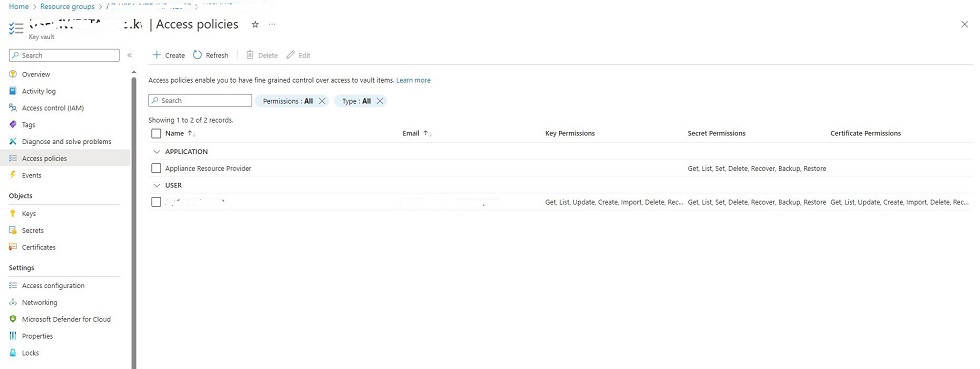Click the Delete button in toolbar
Image resolution: width=980 pixels, height=369 pixels.
tap(262, 56)
